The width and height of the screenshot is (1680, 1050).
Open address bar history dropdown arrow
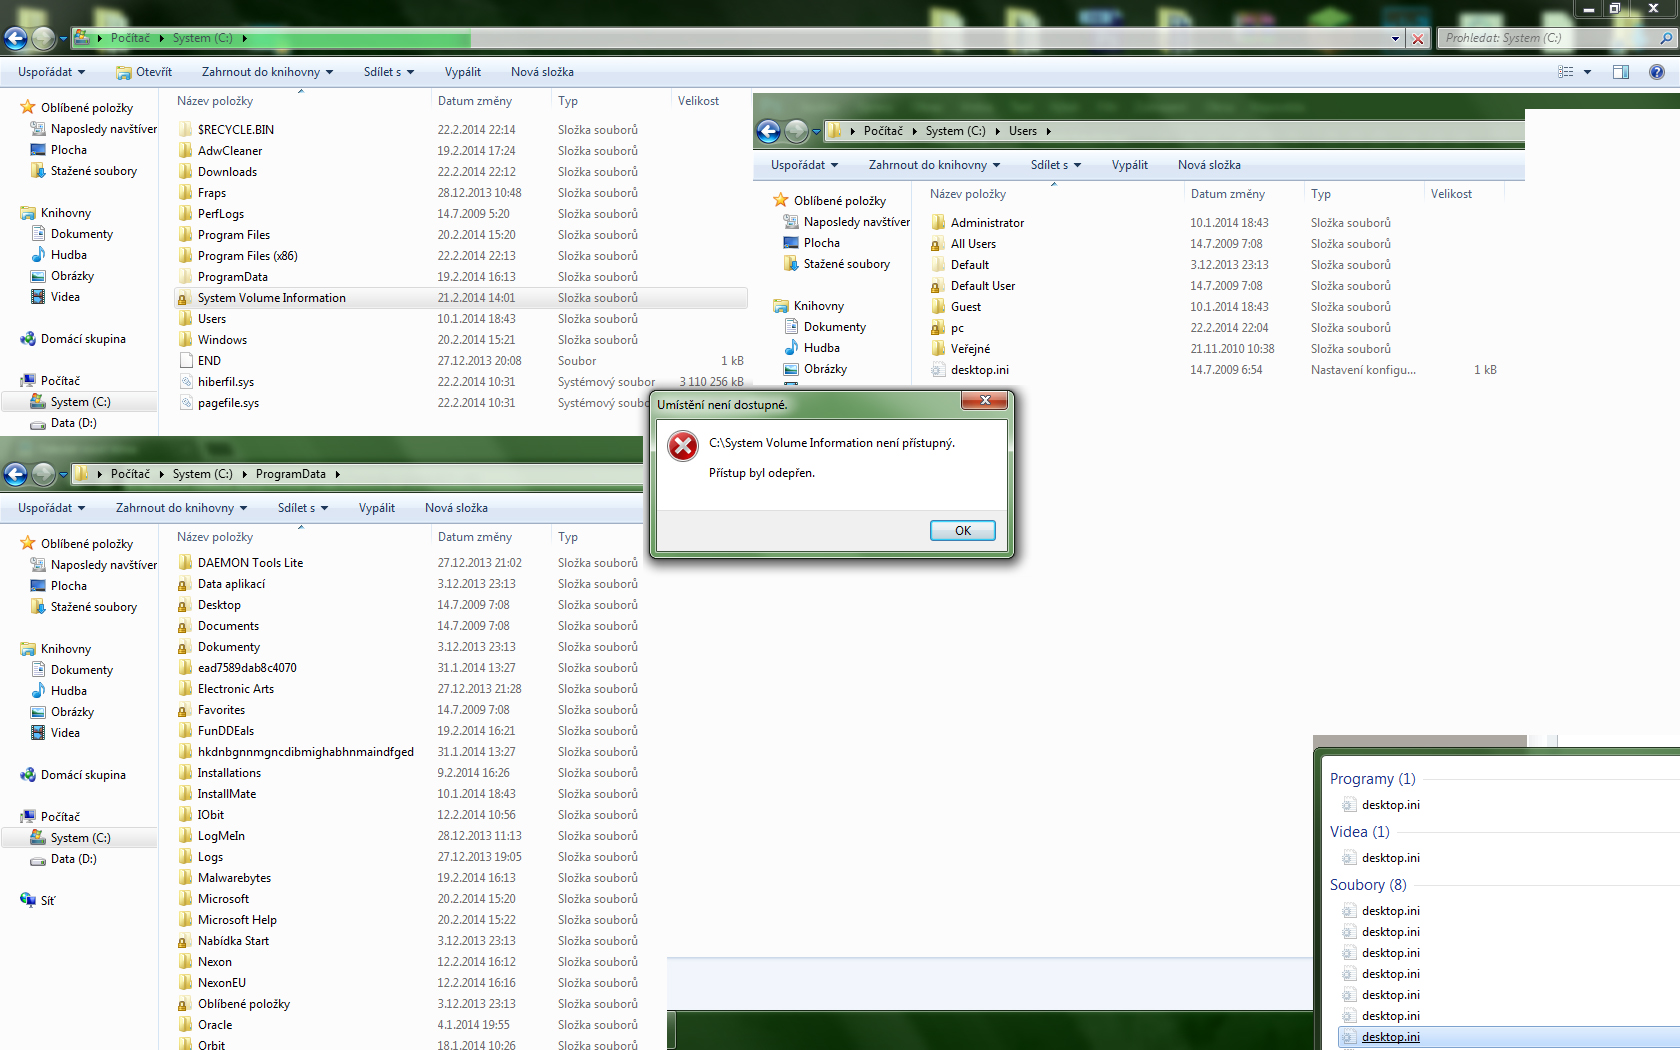coord(1395,39)
